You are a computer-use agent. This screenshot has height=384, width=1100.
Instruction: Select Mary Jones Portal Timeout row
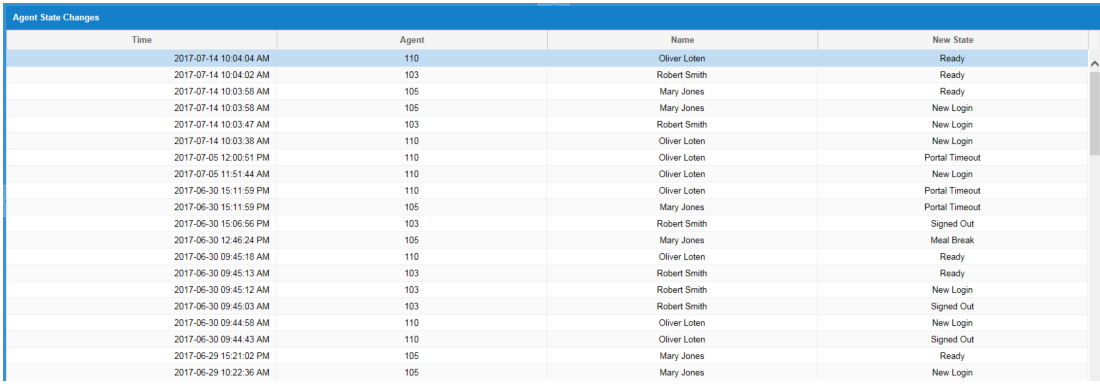pyautogui.click(x=547, y=207)
